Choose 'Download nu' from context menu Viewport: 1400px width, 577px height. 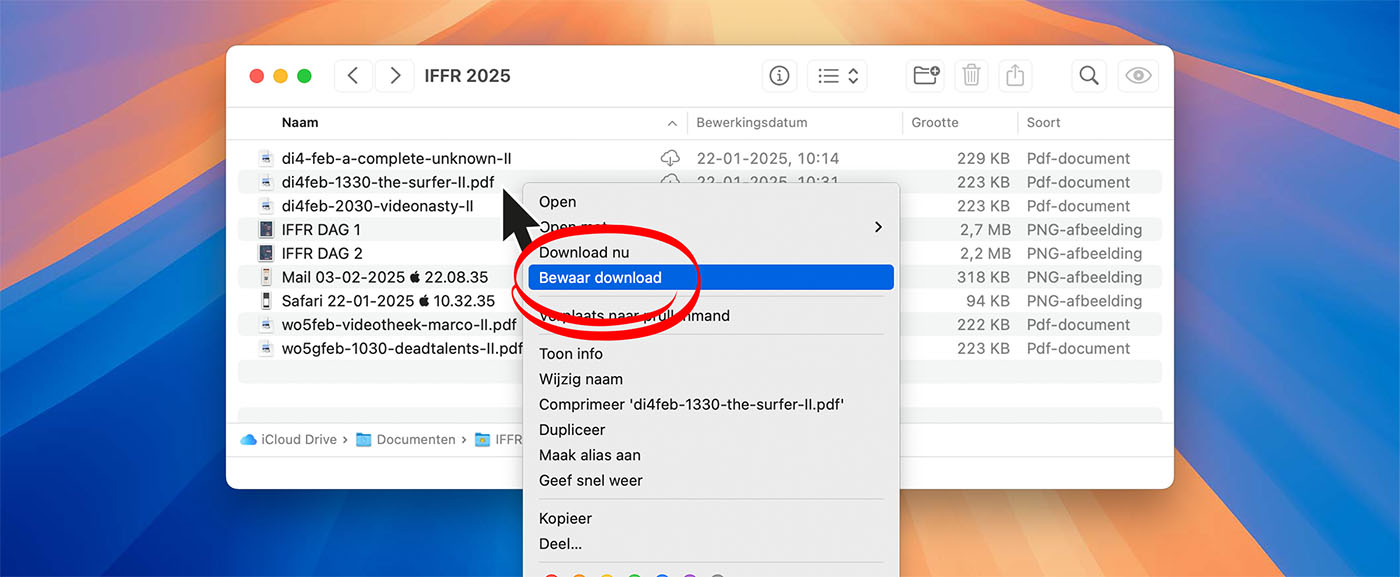pos(584,253)
